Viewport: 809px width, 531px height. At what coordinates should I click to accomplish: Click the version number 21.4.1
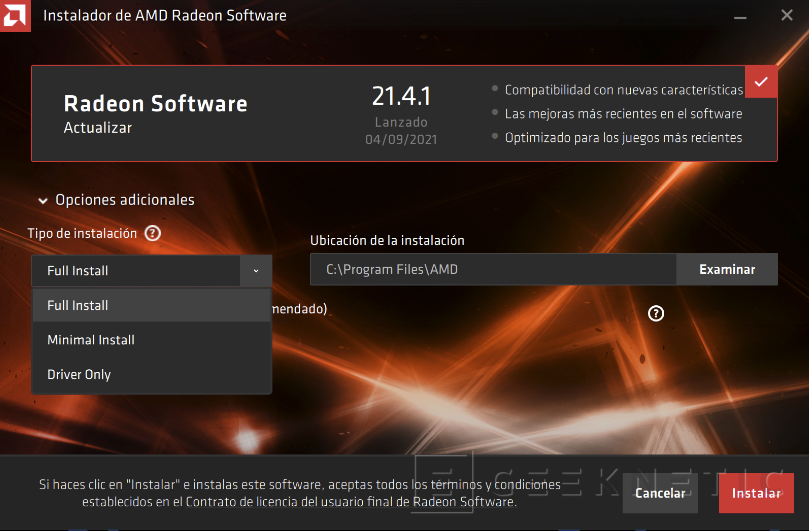tap(400, 97)
